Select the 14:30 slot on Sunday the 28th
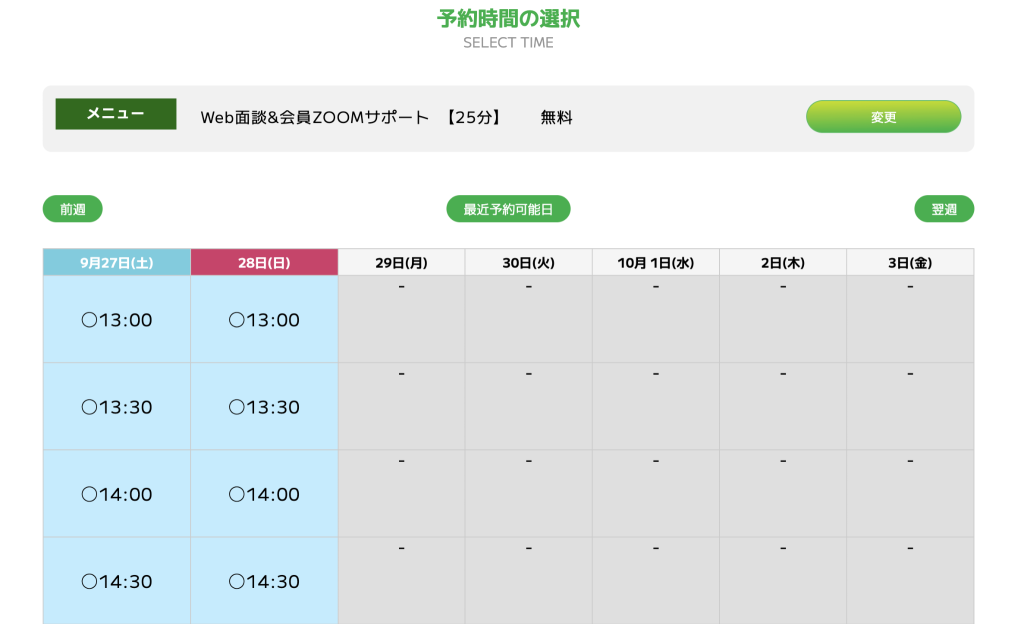Screen dimensions: 1024x624 263,581
